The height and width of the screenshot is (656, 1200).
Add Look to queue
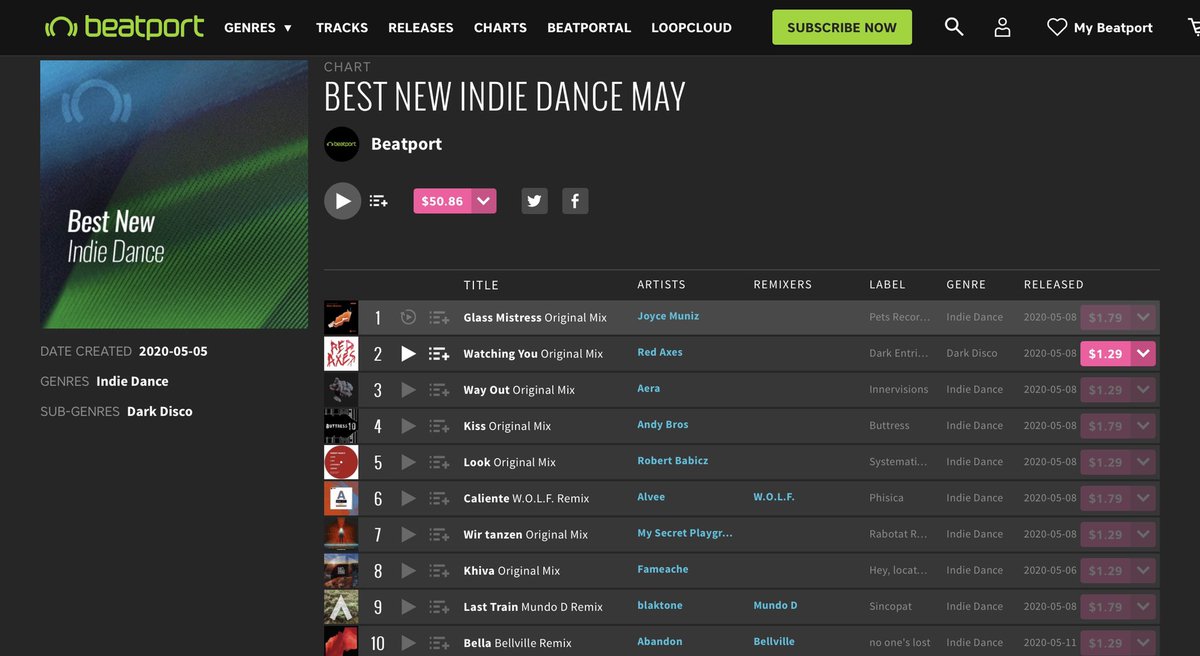439,462
